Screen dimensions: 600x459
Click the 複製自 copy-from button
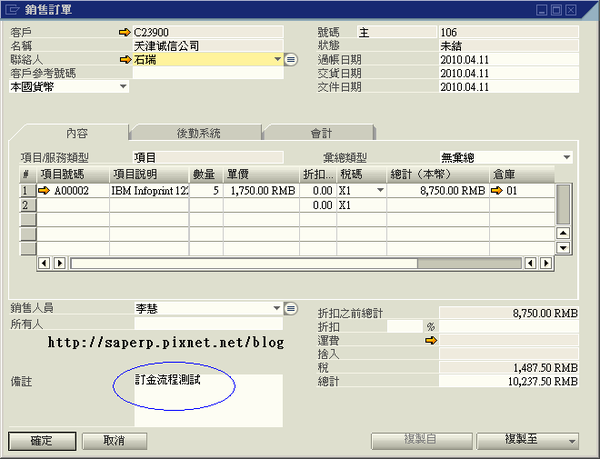(x=421, y=441)
